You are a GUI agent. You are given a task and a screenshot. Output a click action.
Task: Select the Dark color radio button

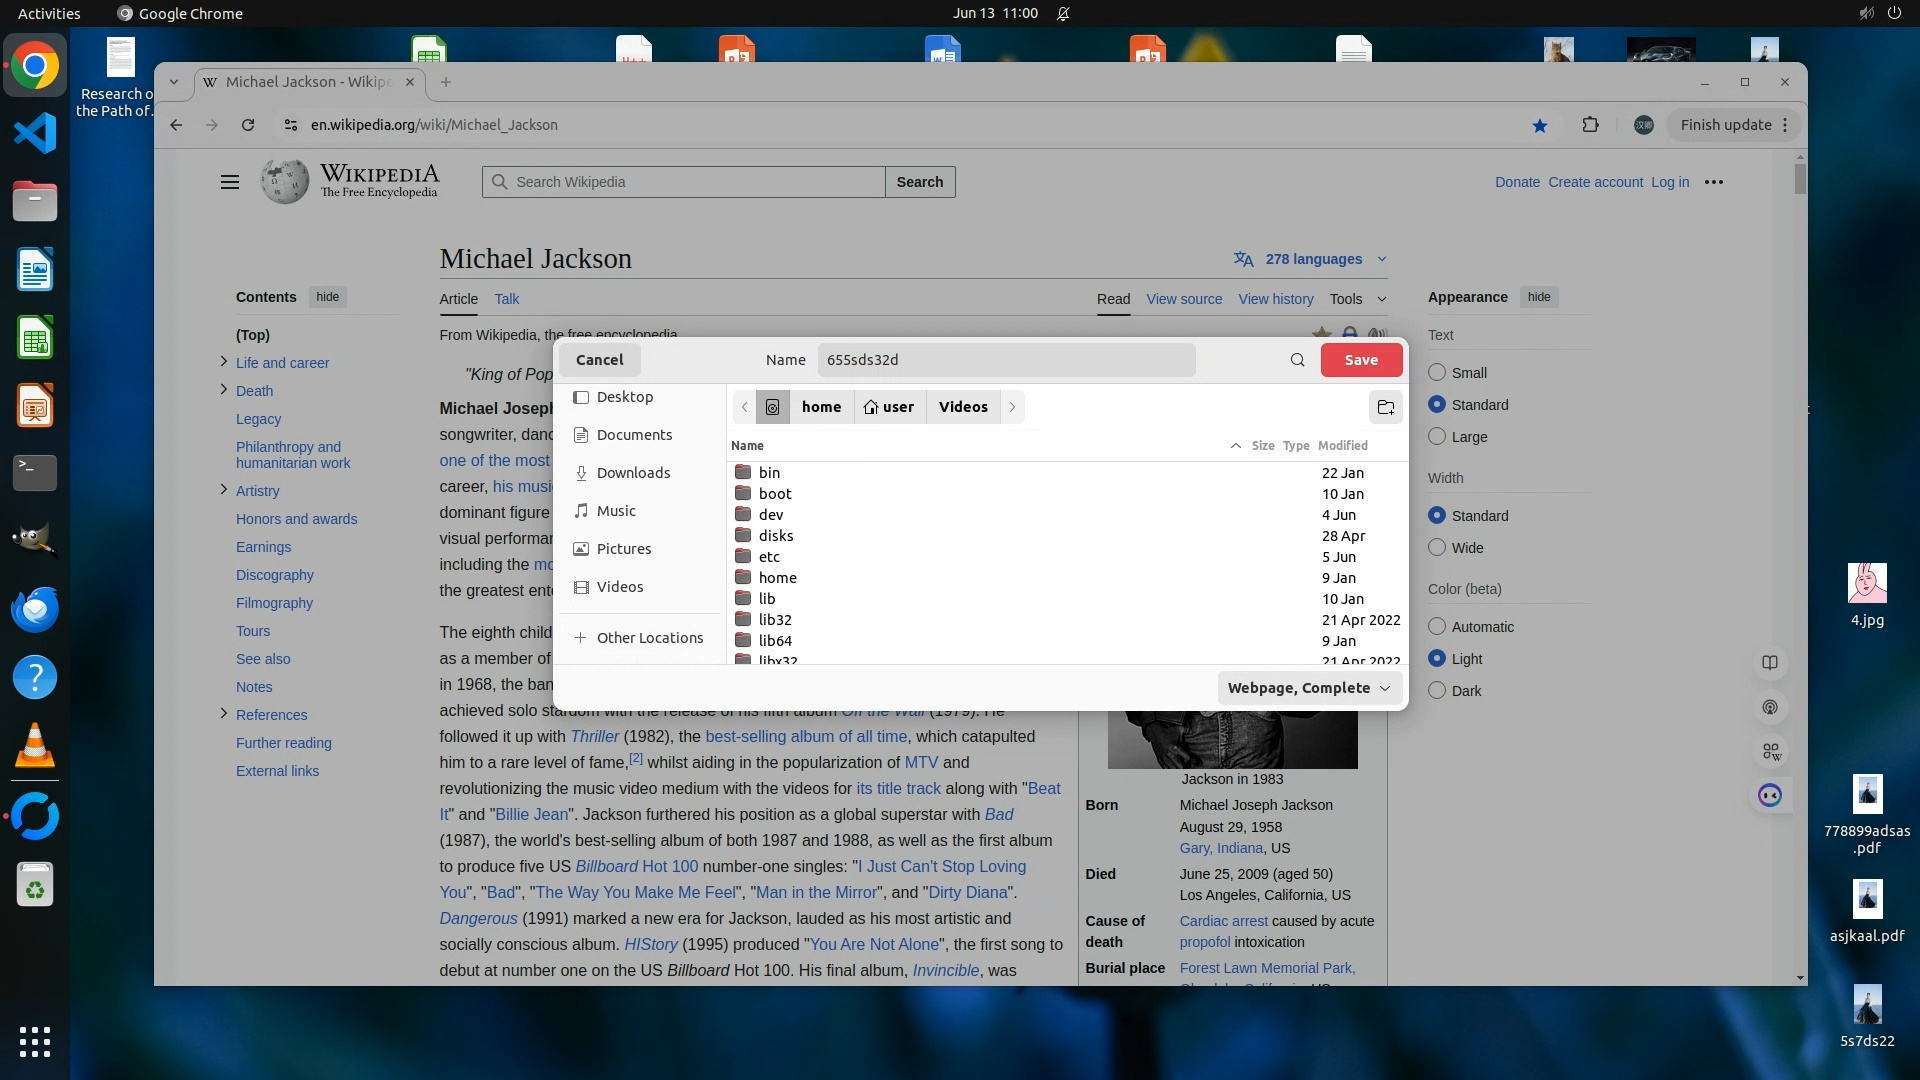[1437, 690]
